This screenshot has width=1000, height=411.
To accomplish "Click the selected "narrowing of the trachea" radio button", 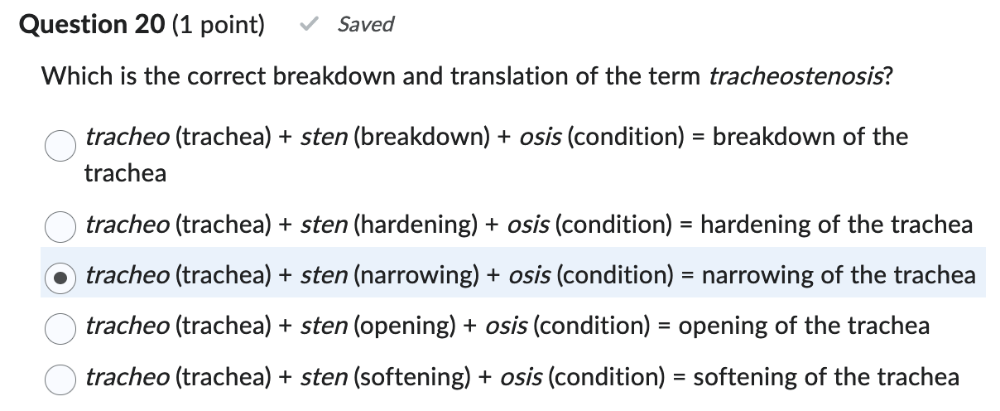I will click(60, 276).
